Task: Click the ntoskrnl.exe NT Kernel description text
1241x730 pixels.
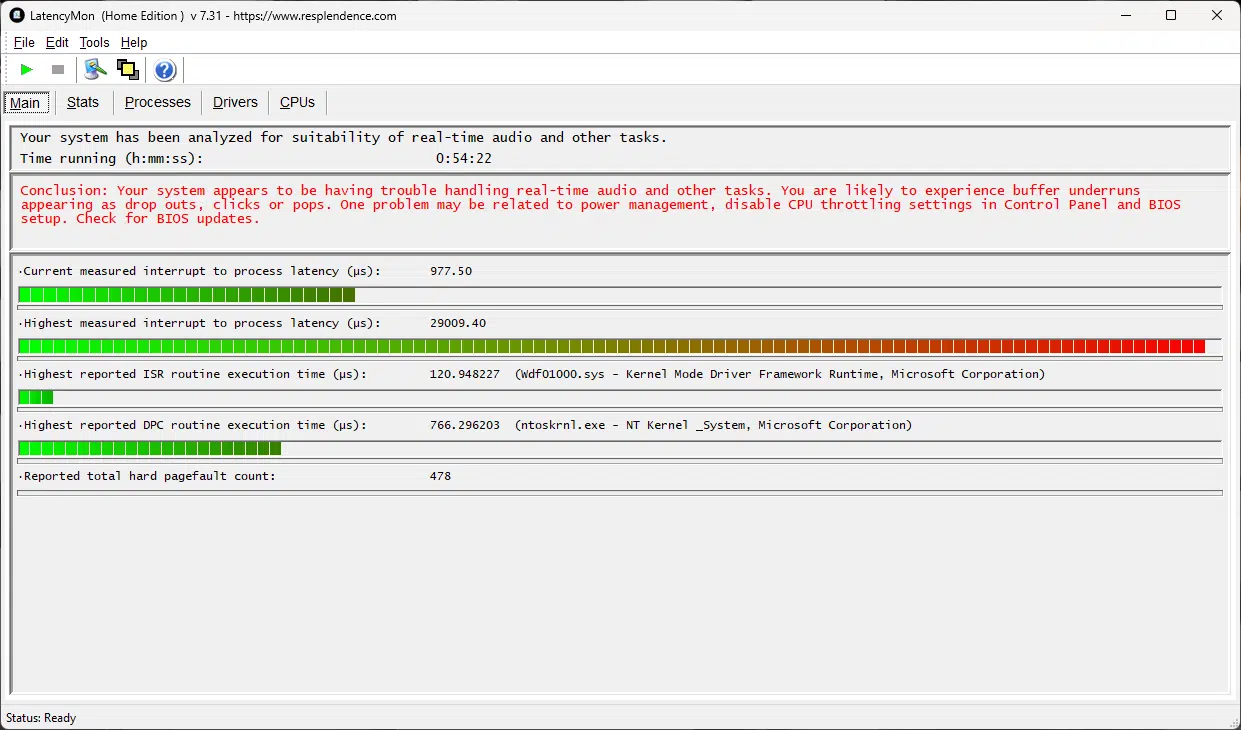Action: click(714, 425)
